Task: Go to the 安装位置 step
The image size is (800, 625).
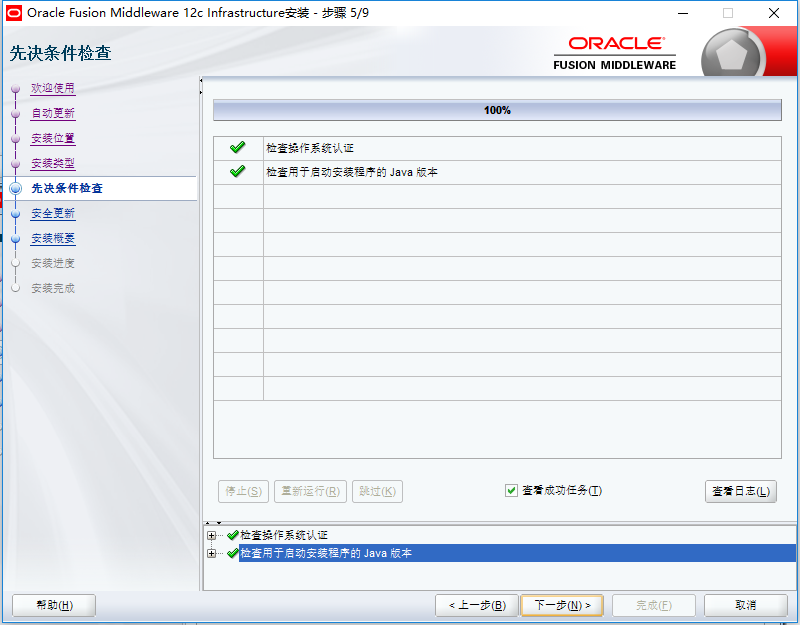Action: pos(53,138)
